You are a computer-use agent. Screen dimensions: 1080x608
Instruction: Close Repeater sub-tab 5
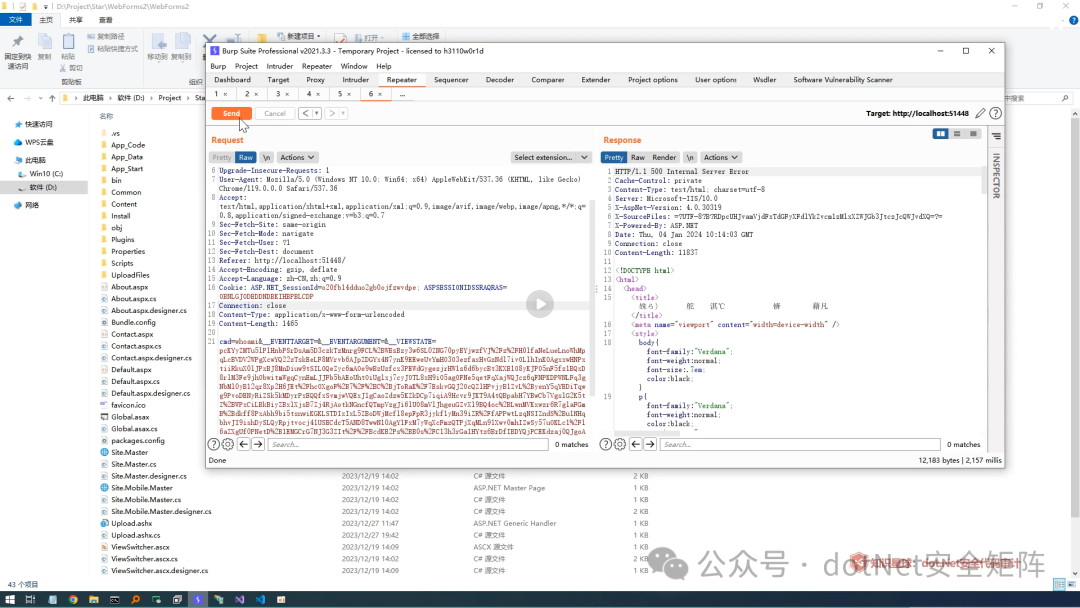click(x=349, y=94)
